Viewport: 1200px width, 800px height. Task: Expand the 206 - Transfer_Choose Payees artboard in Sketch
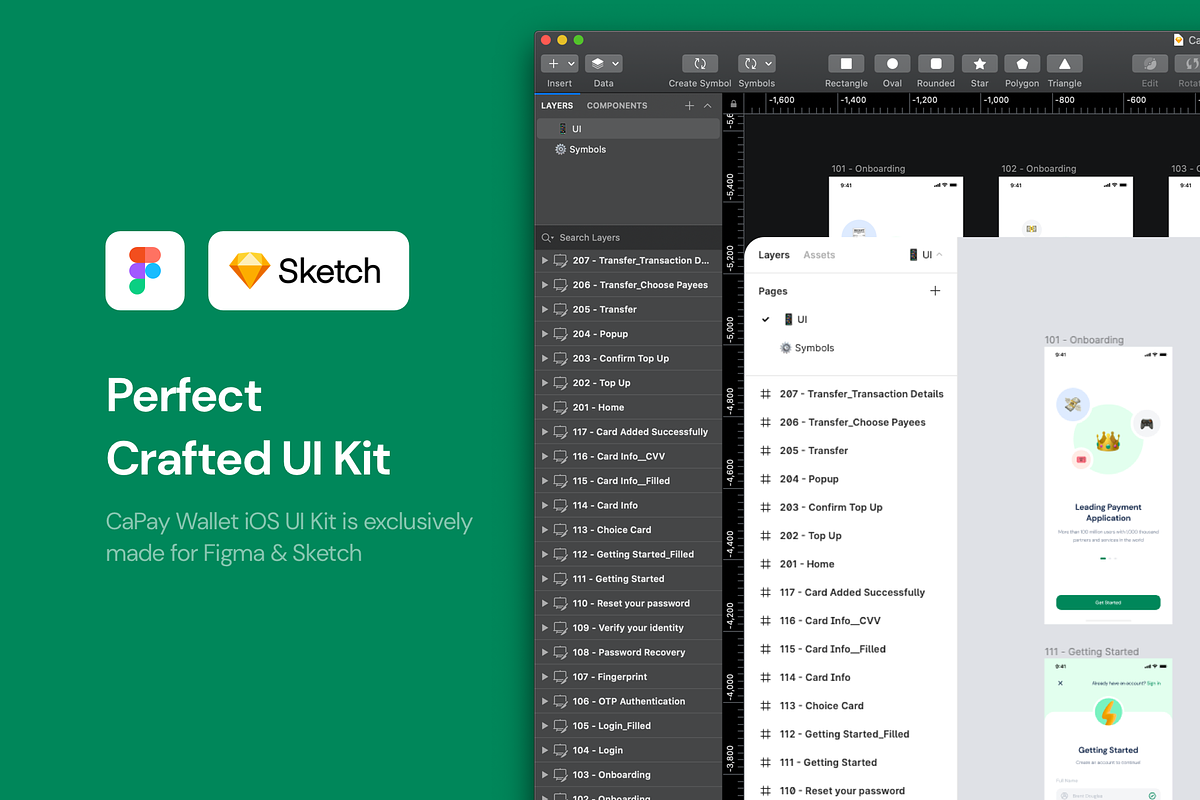545,285
